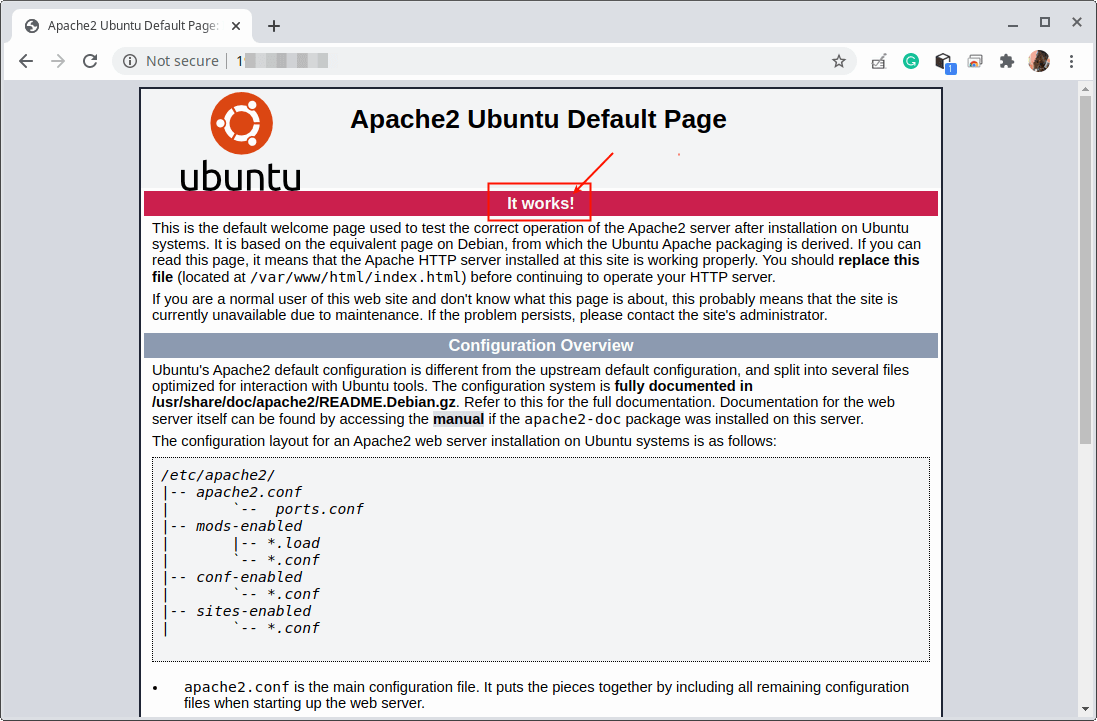Click the pen-and-checkbox extension icon

click(879, 61)
